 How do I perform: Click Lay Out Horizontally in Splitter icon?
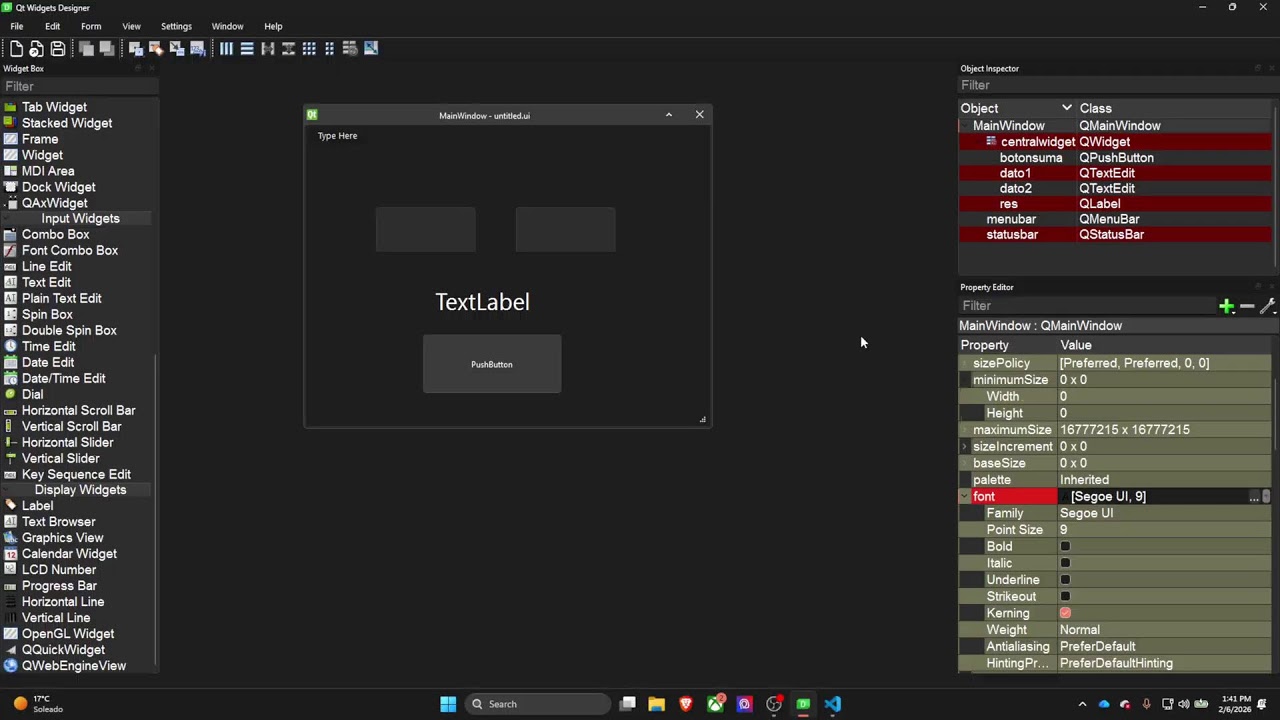[x=267, y=48]
